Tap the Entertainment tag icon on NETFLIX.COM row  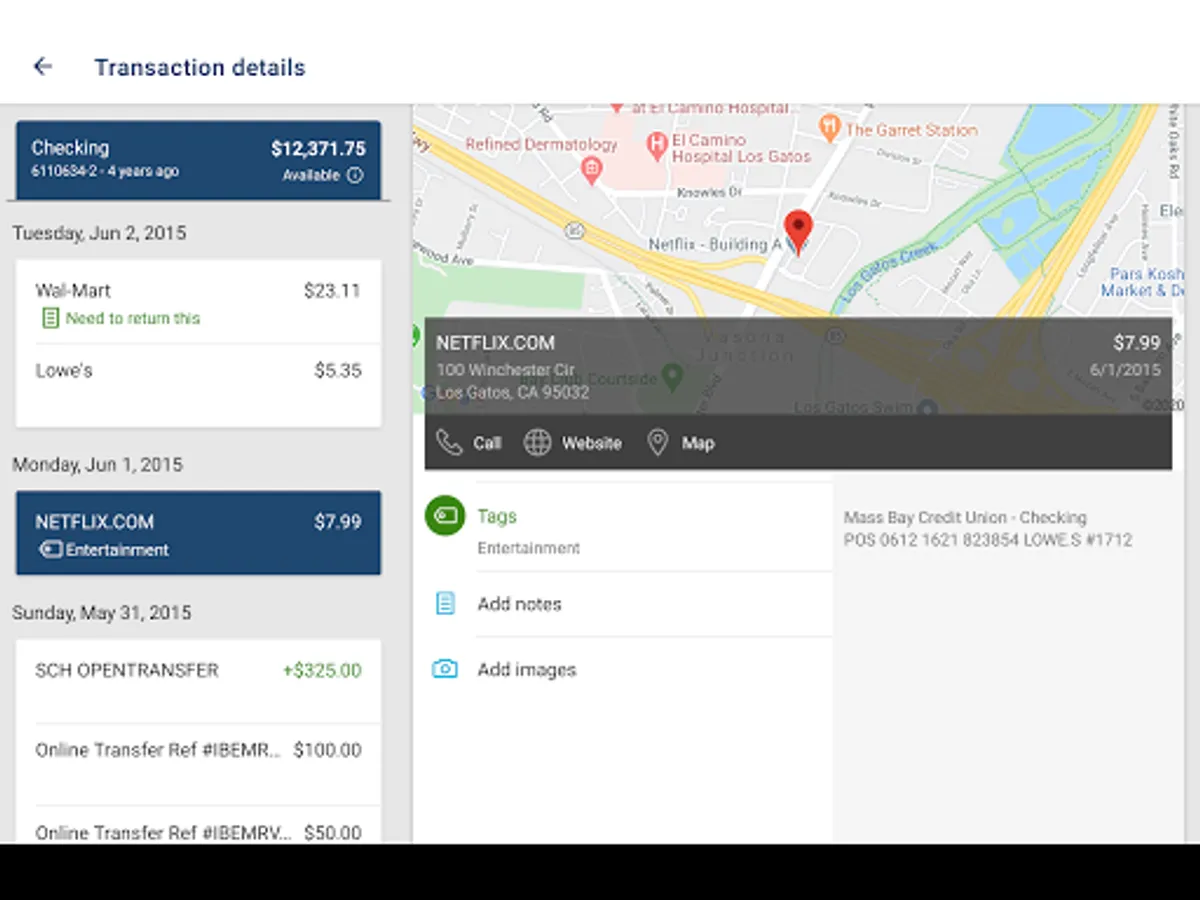[51, 549]
